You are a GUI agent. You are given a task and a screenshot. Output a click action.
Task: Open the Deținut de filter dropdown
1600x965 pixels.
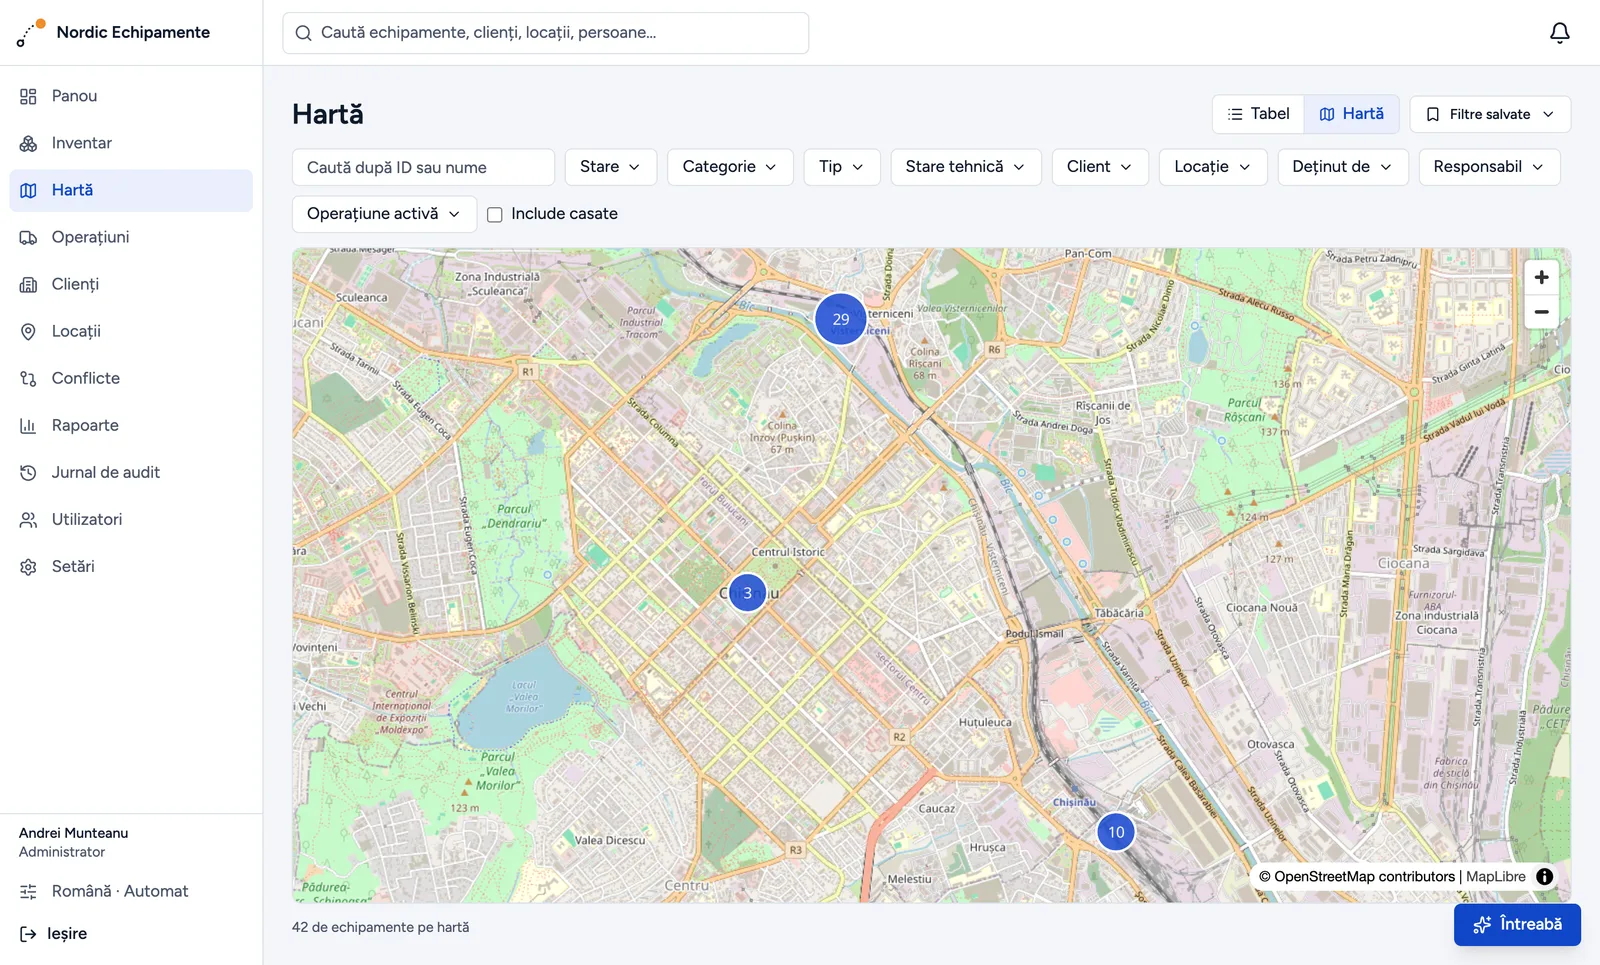pyautogui.click(x=1342, y=167)
